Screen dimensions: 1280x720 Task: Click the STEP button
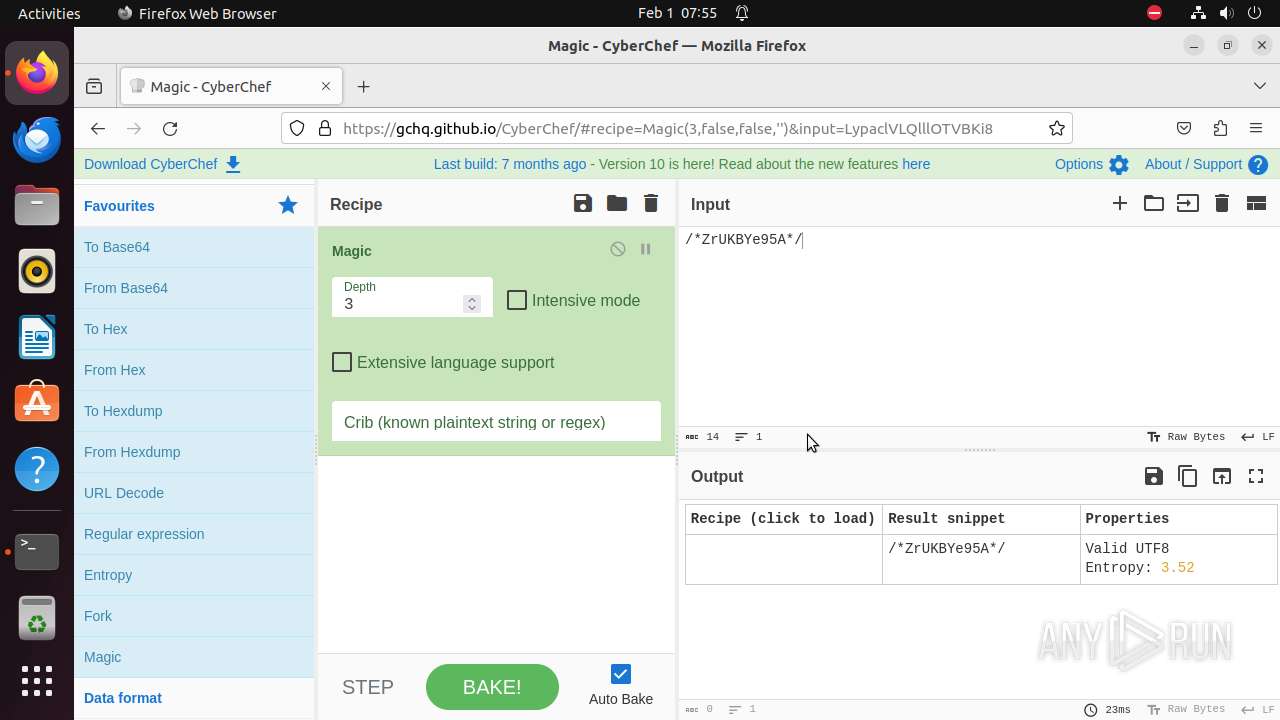(368, 687)
